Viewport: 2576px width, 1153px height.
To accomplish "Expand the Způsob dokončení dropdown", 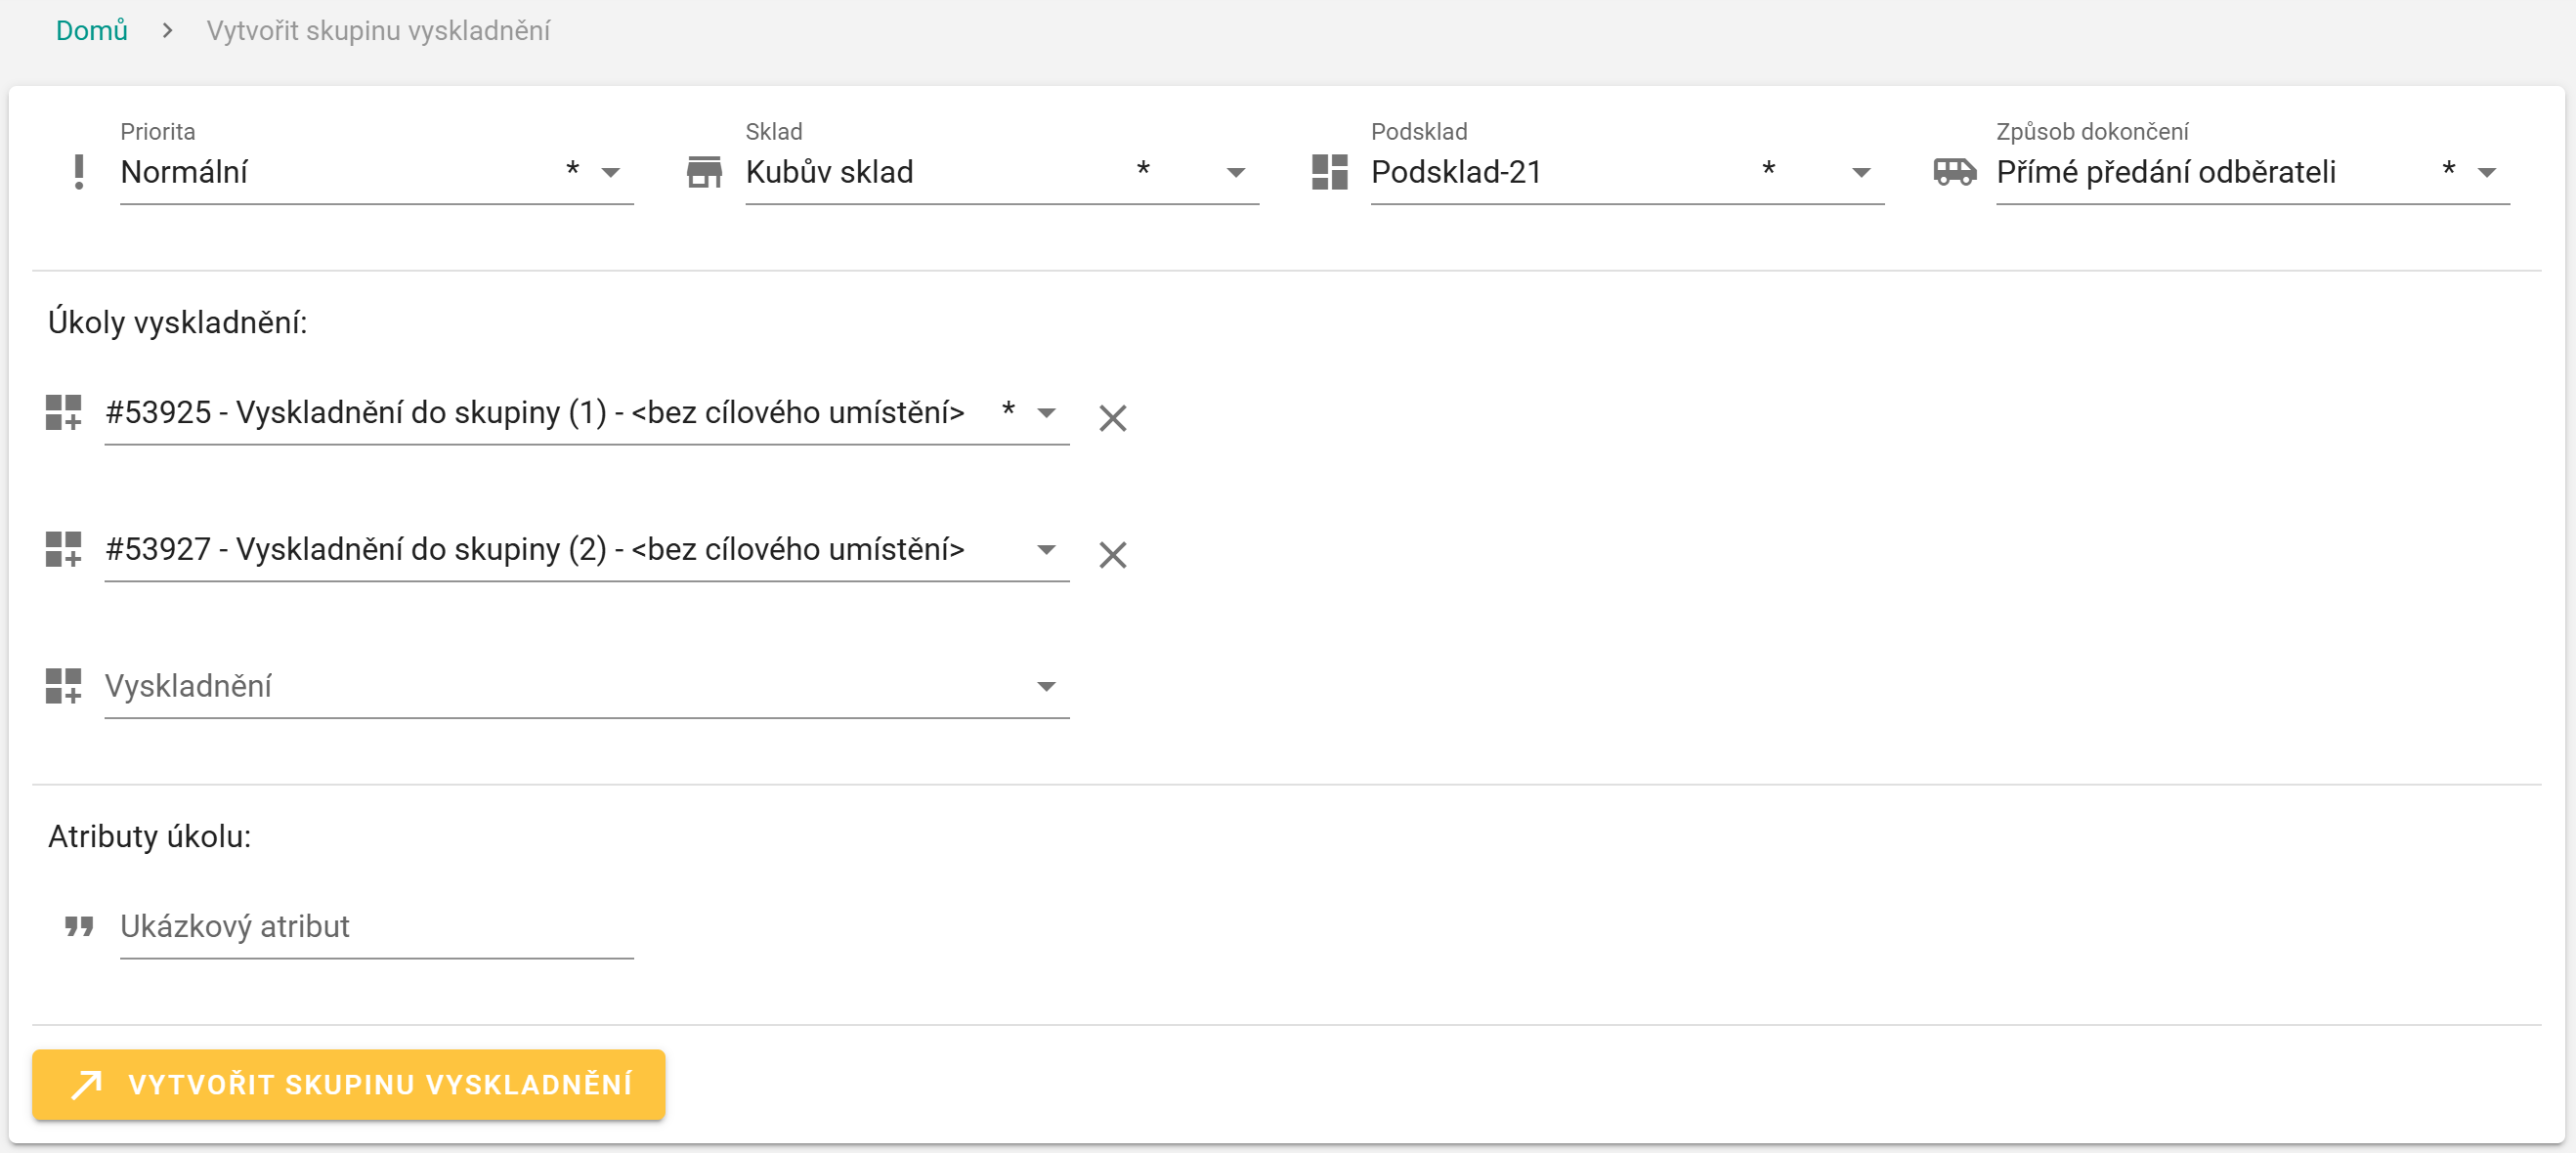I will point(2486,173).
